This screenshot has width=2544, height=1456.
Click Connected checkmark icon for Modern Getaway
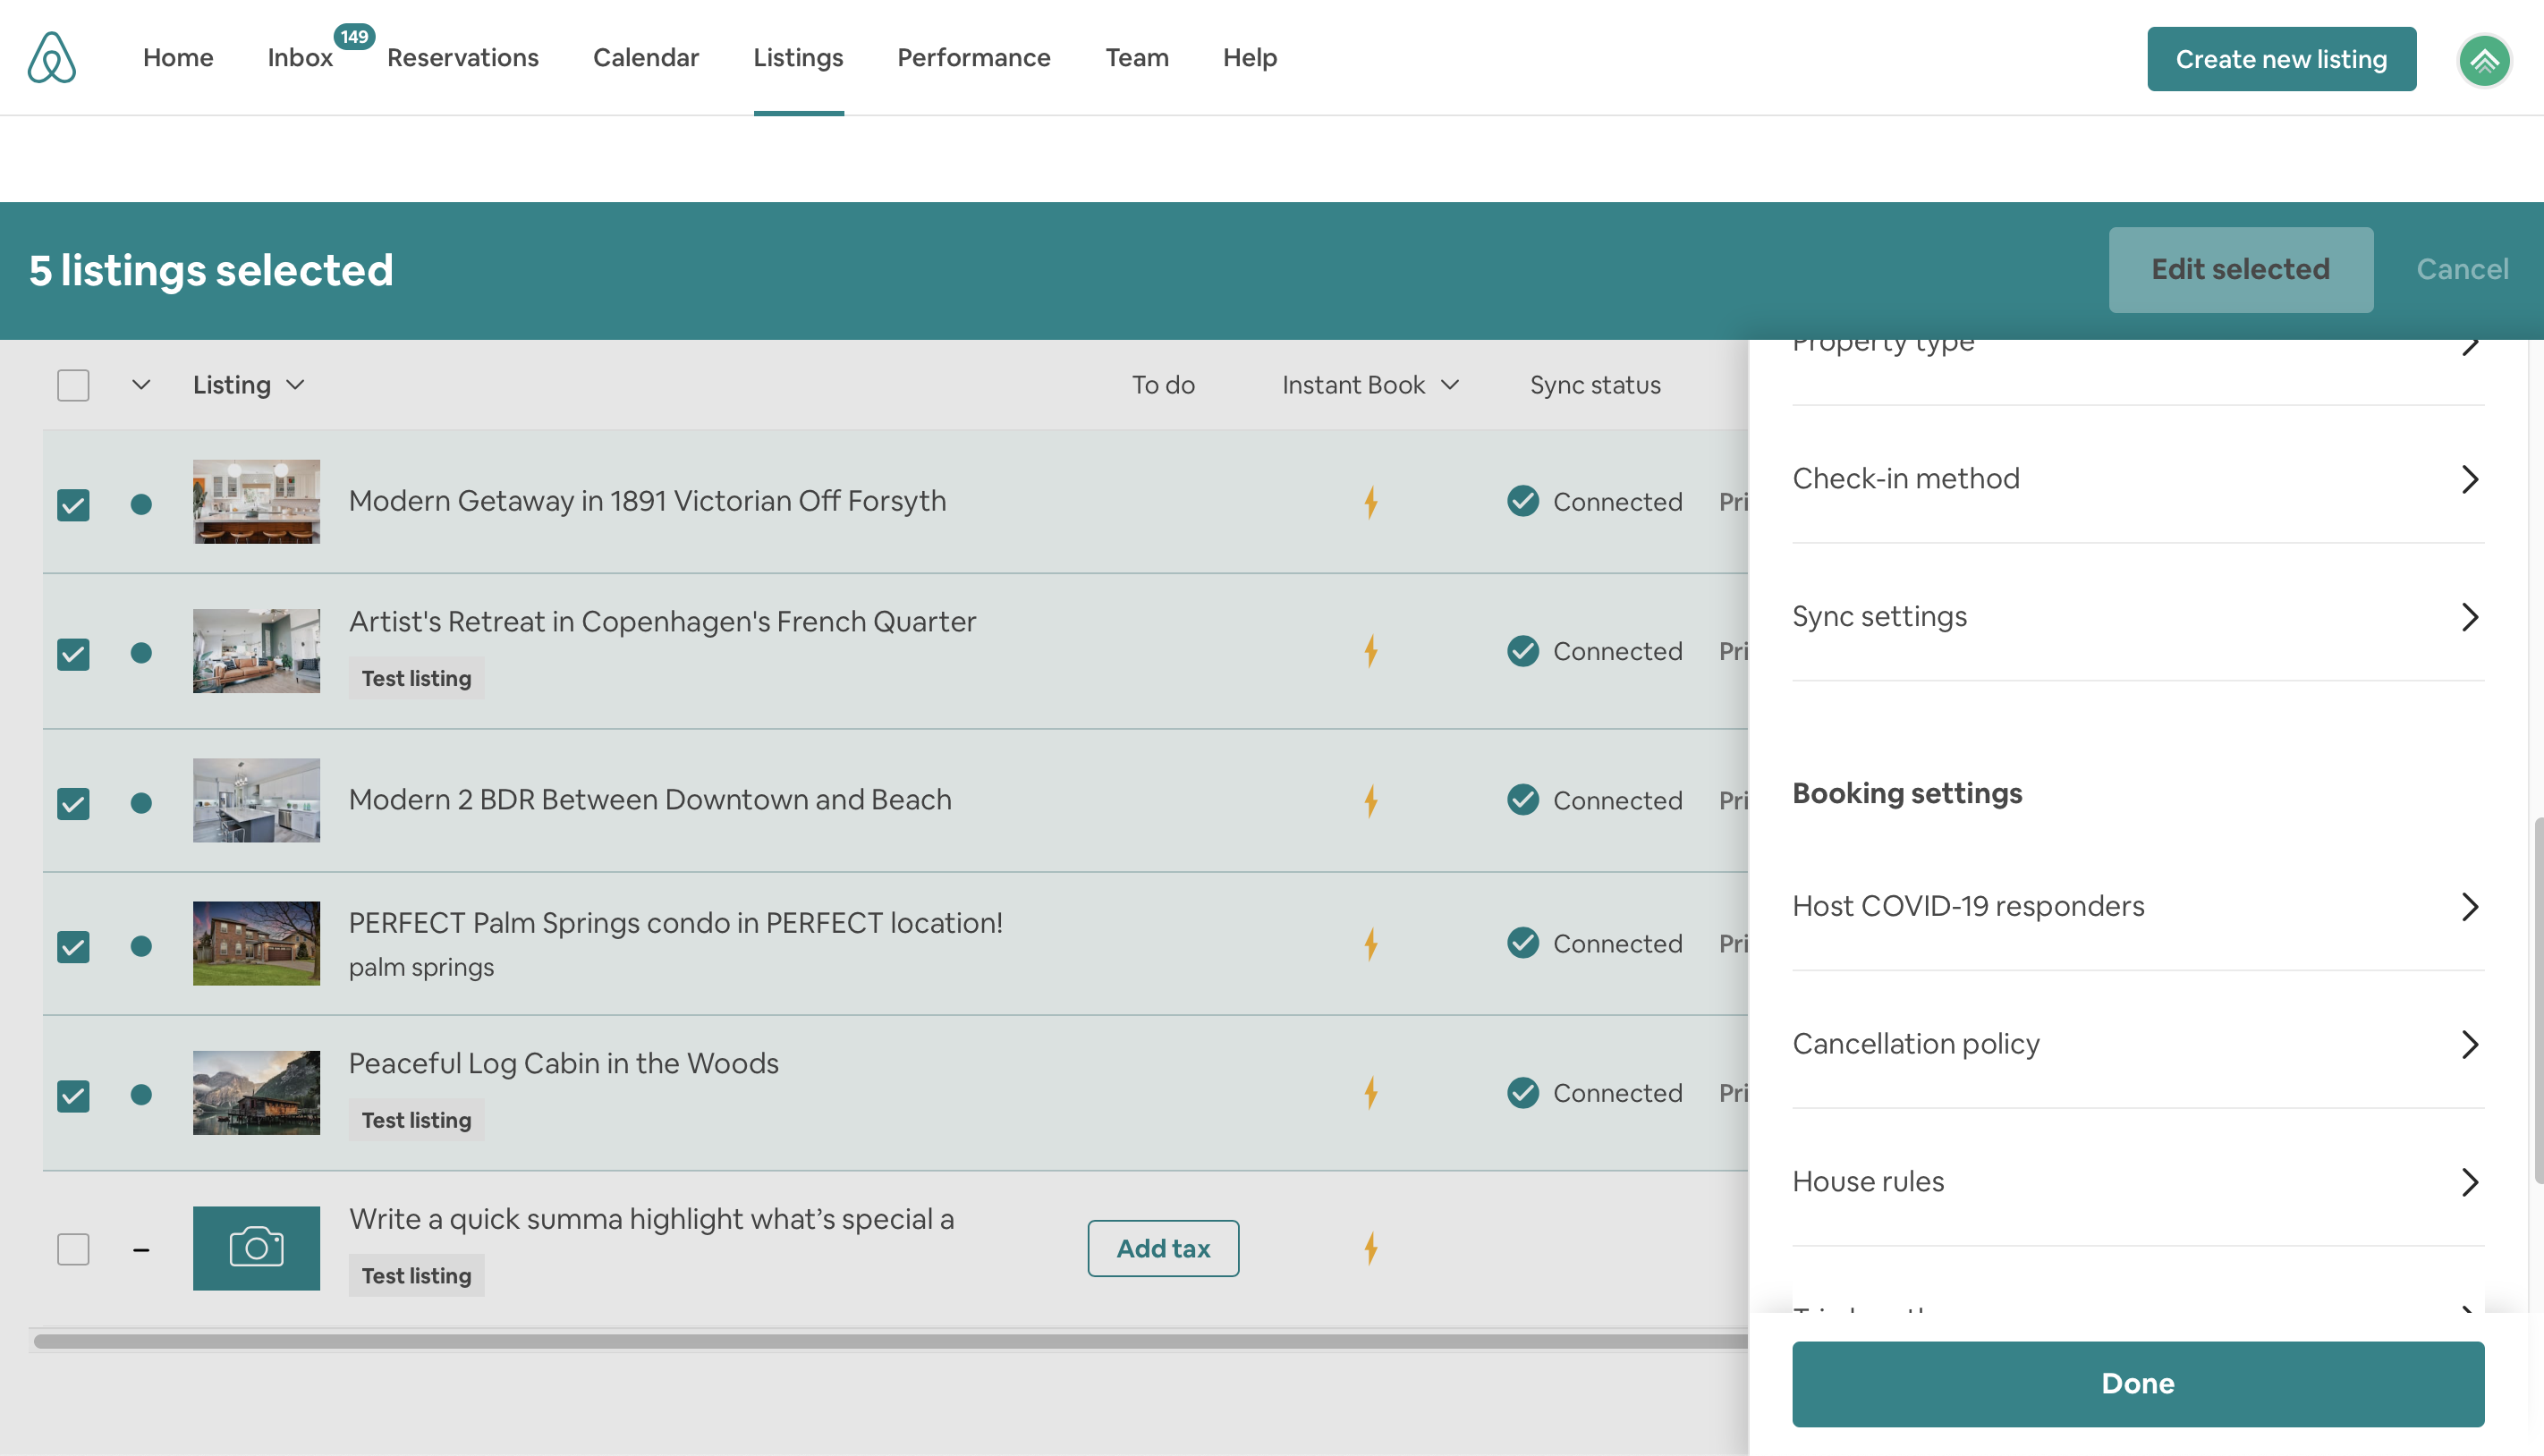click(1523, 501)
